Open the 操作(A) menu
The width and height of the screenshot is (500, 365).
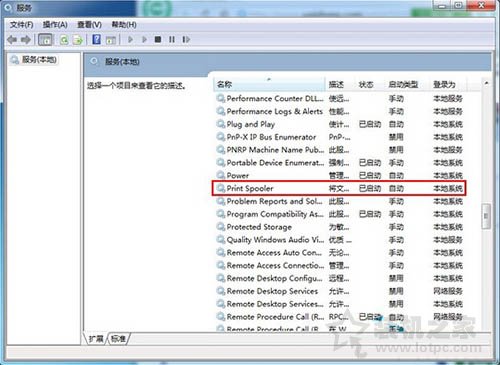click(x=55, y=25)
